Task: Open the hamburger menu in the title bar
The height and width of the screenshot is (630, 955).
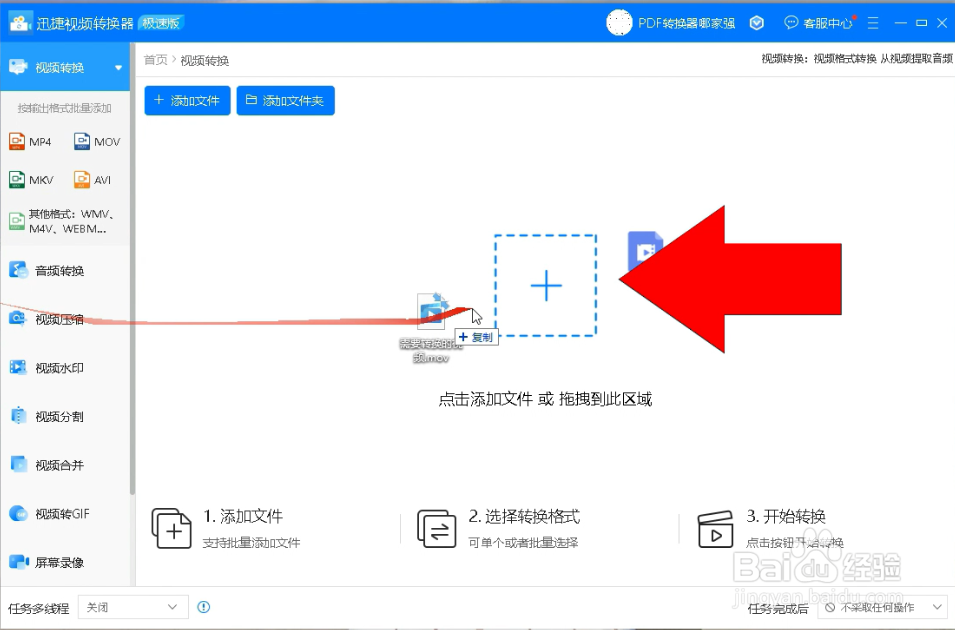Action: tap(873, 22)
